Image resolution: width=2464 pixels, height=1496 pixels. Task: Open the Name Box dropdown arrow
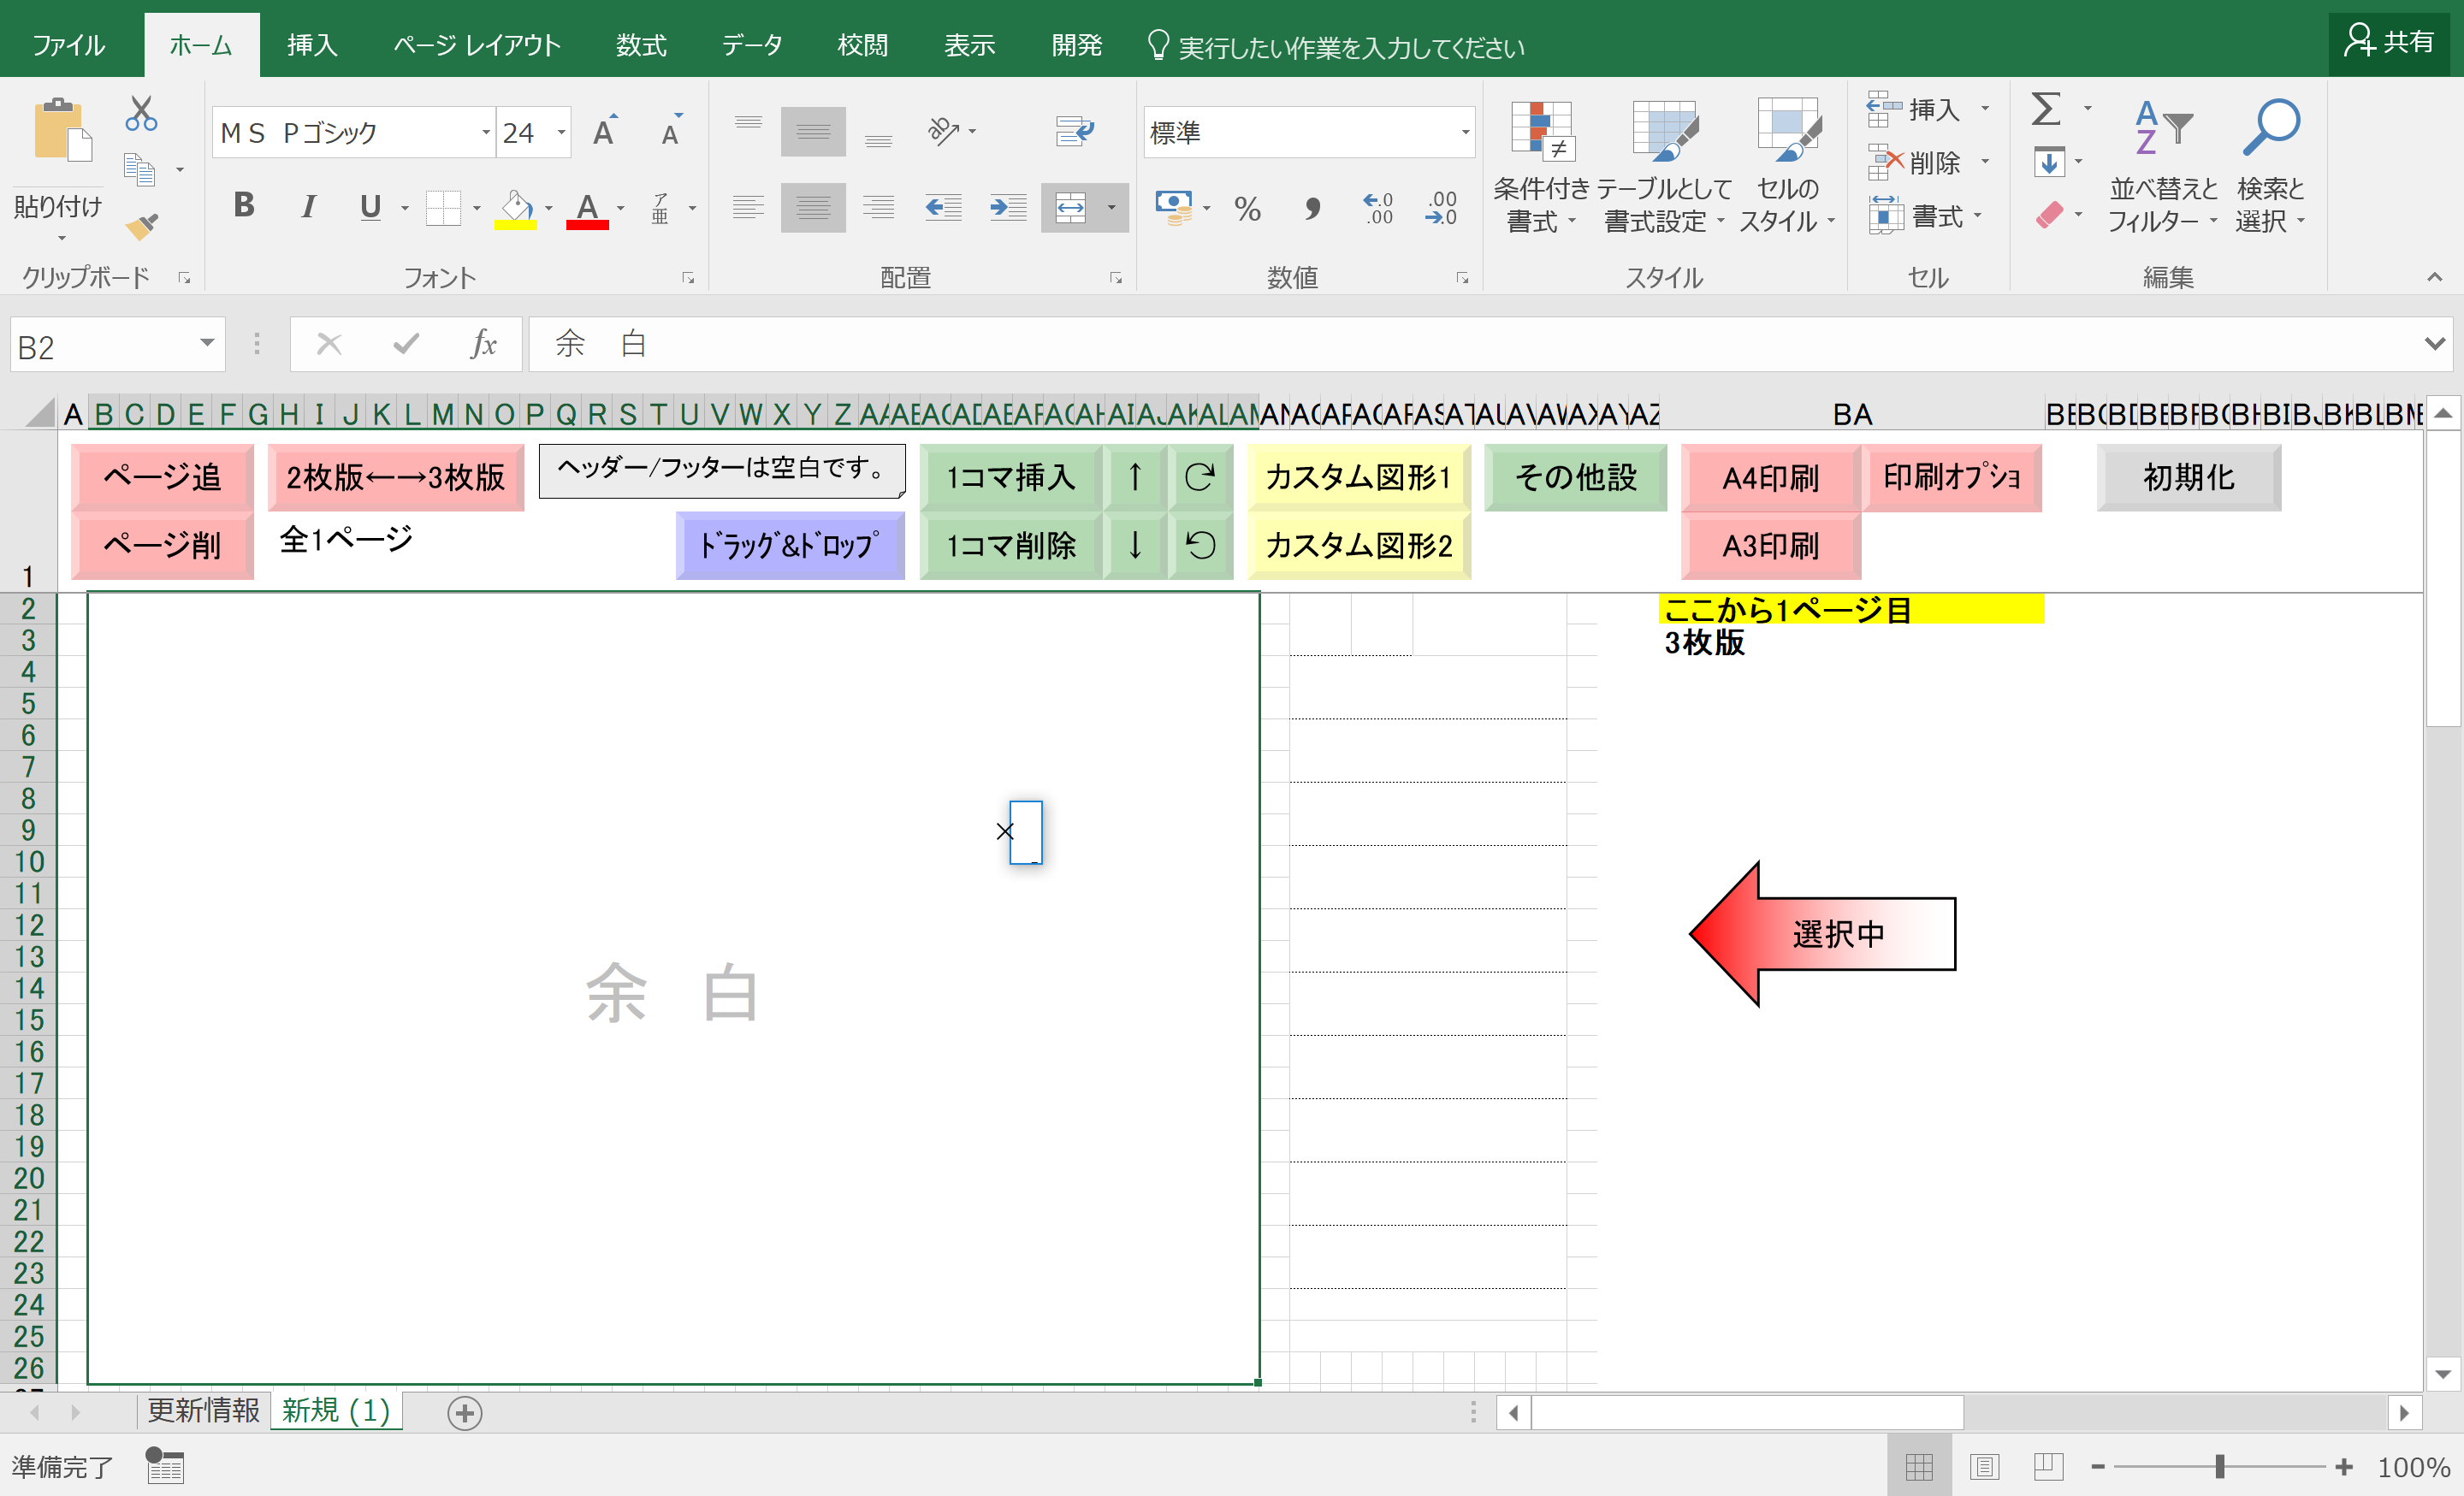(207, 344)
